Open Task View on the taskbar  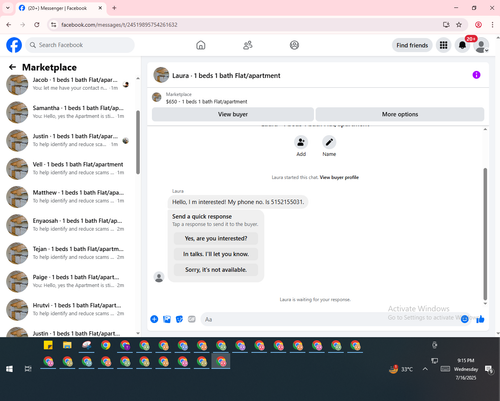(x=28, y=369)
